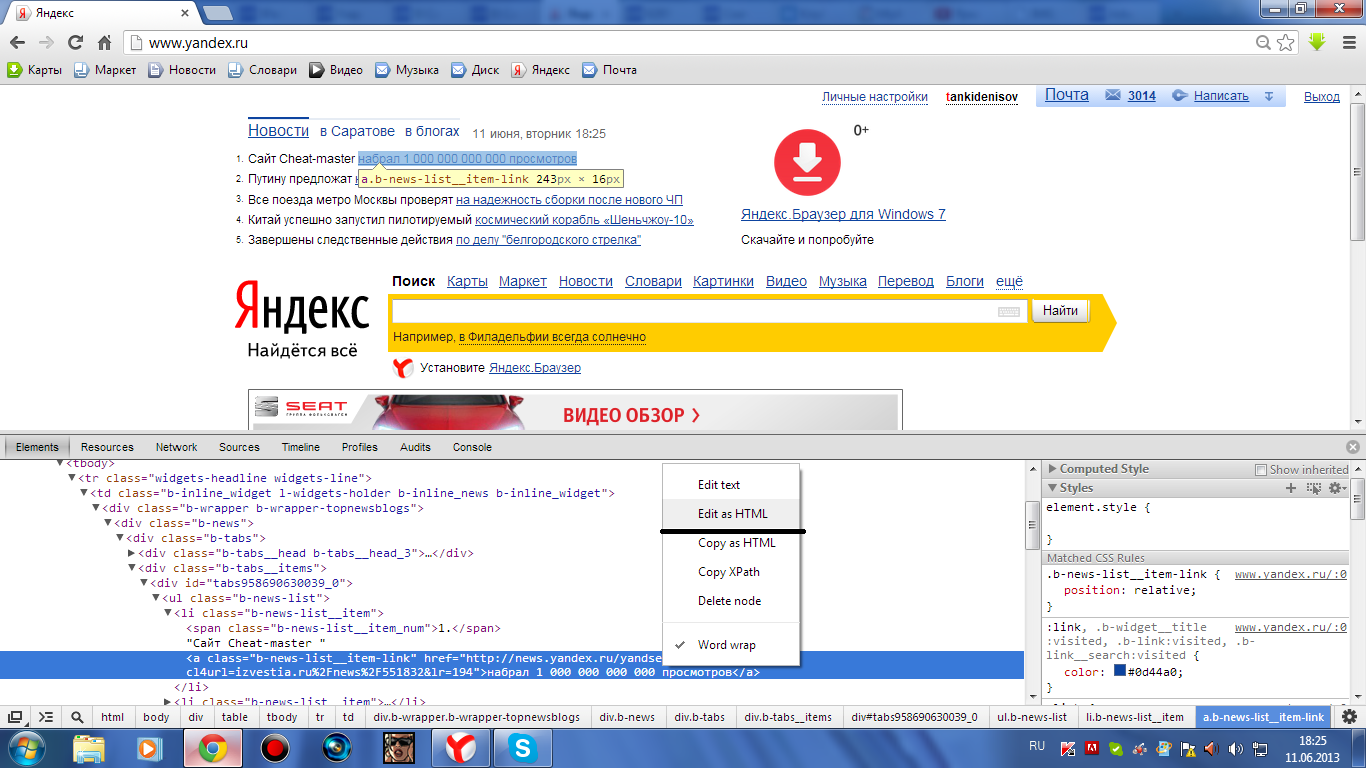
Task: Collapse the Styles section
Action: pyautogui.click(x=1052, y=488)
